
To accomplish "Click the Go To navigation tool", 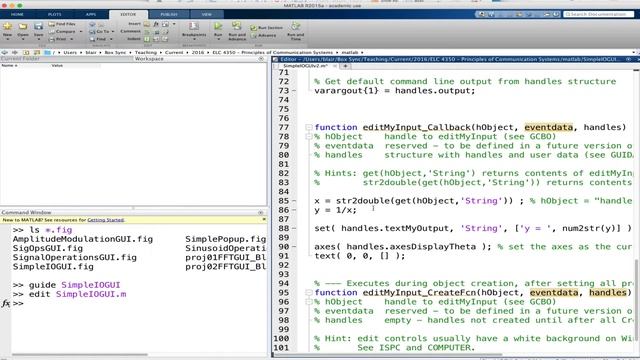I will coord(100,31).
